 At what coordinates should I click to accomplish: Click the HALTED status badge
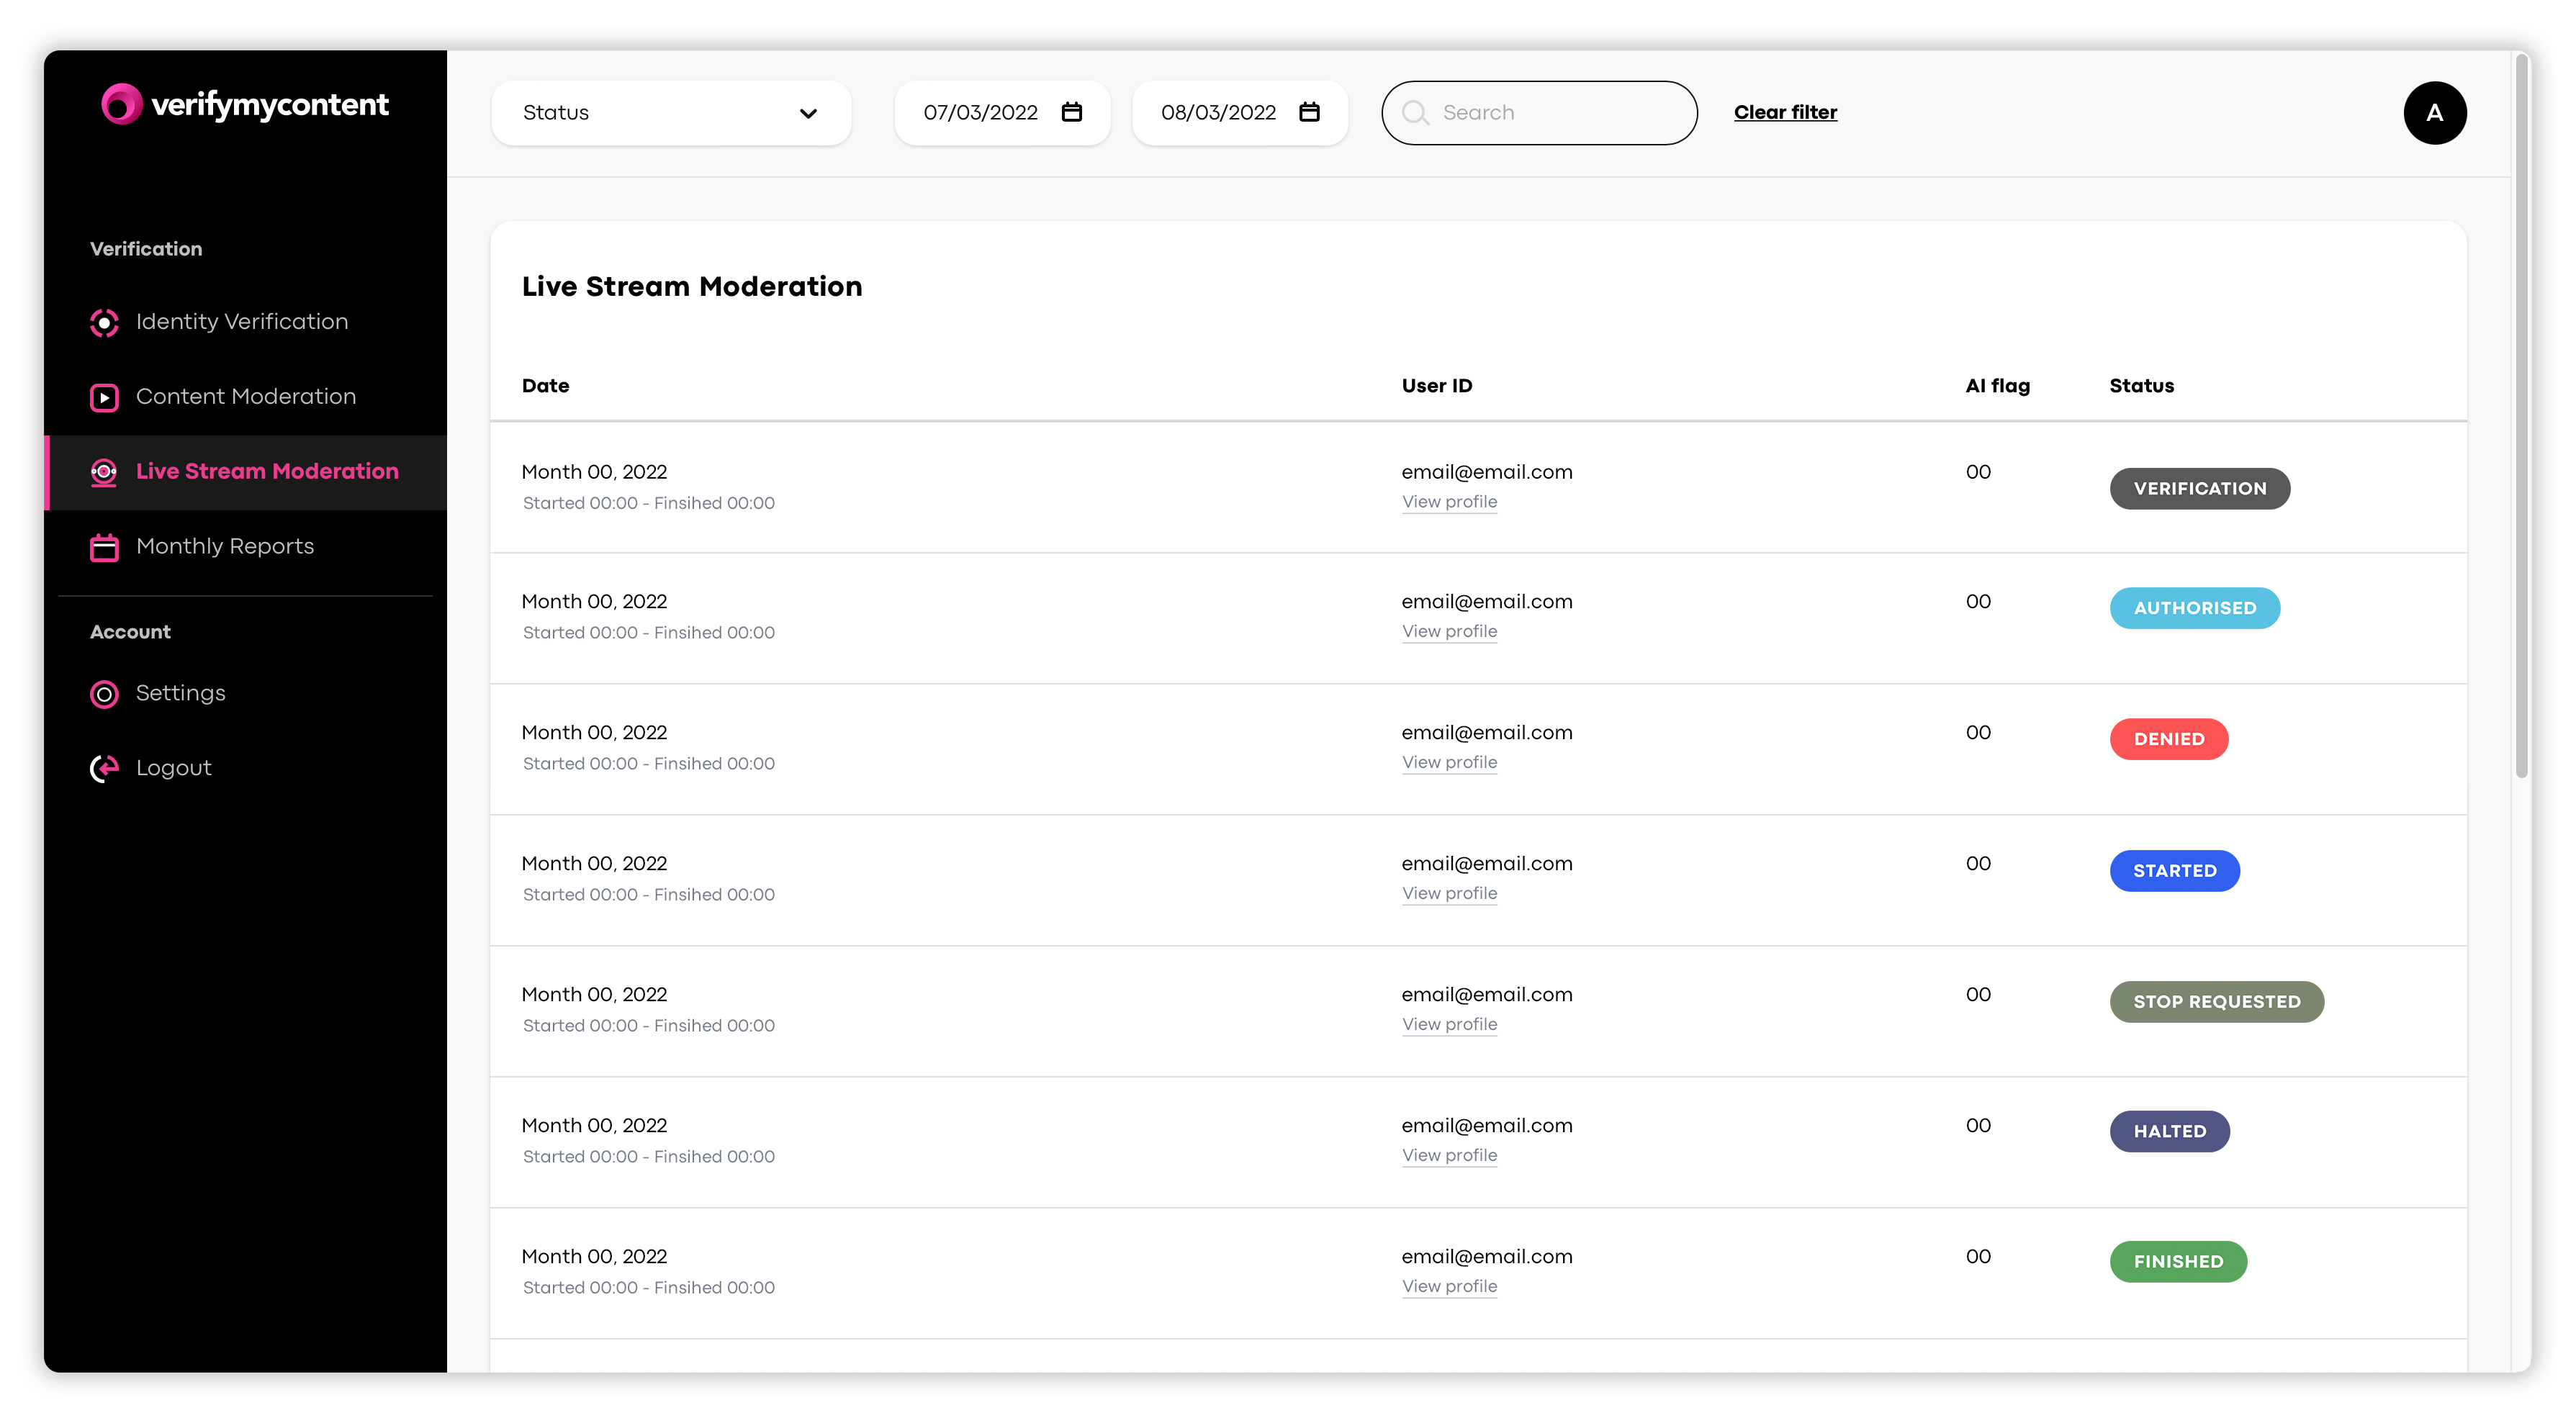tap(2169, 1132)
